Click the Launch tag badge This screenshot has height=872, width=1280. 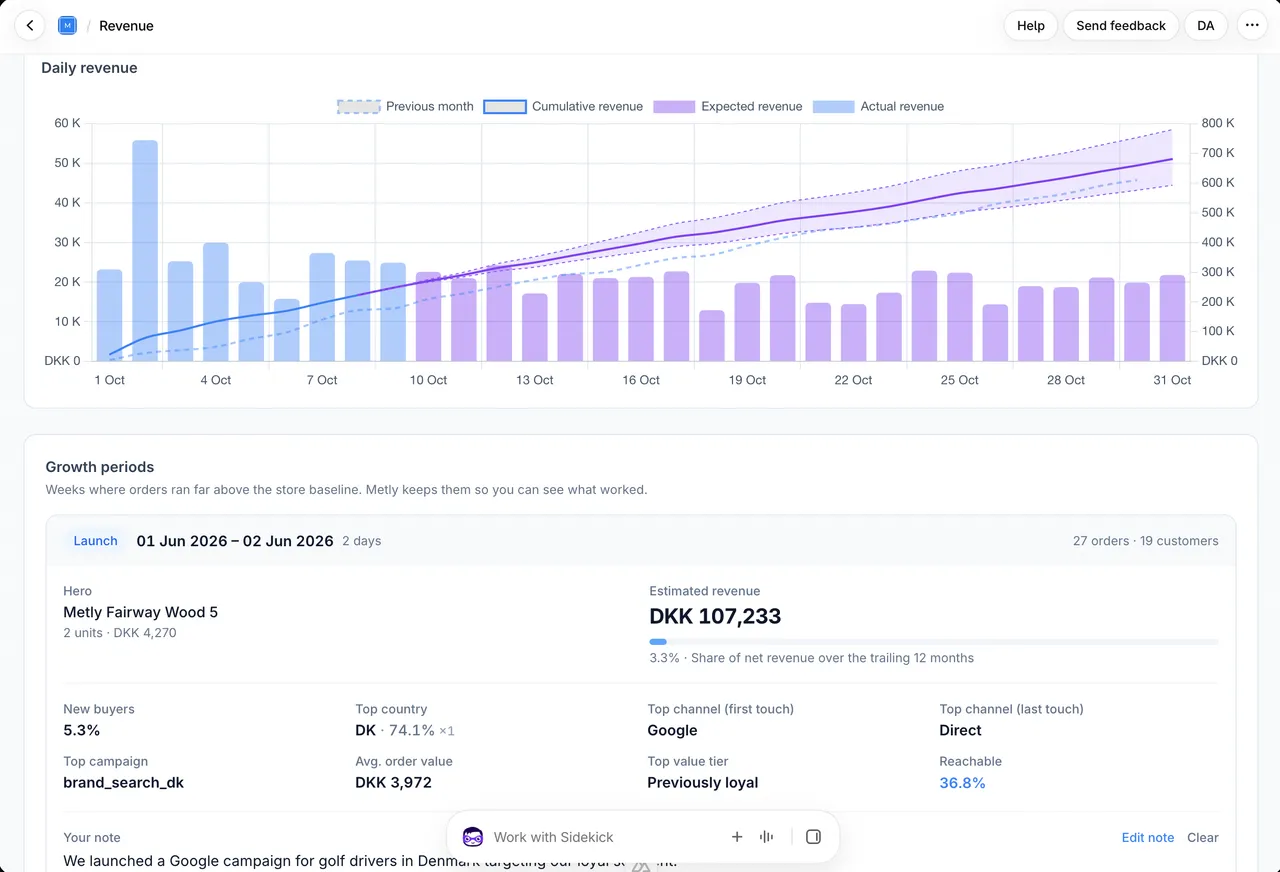click(x=95, y=541)
